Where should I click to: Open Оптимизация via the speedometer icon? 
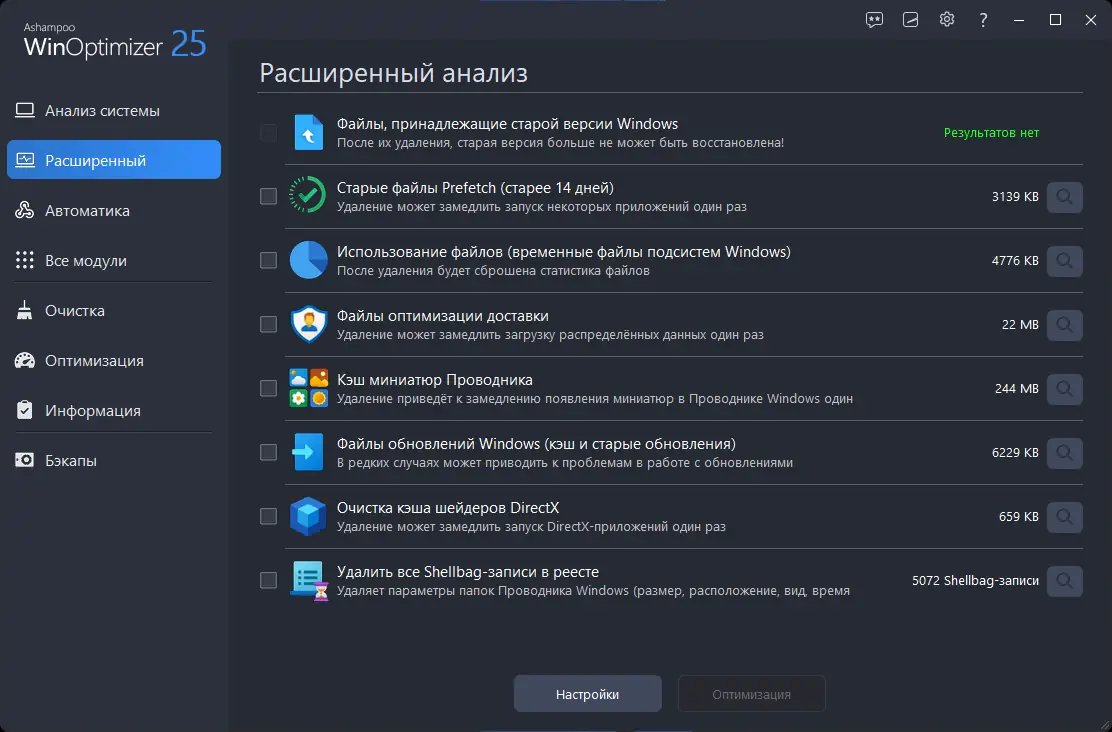point(27,360)
